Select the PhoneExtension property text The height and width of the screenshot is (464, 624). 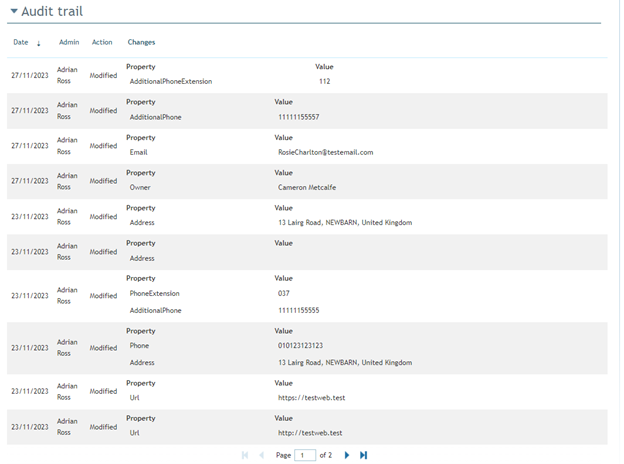tap(154, 293)
